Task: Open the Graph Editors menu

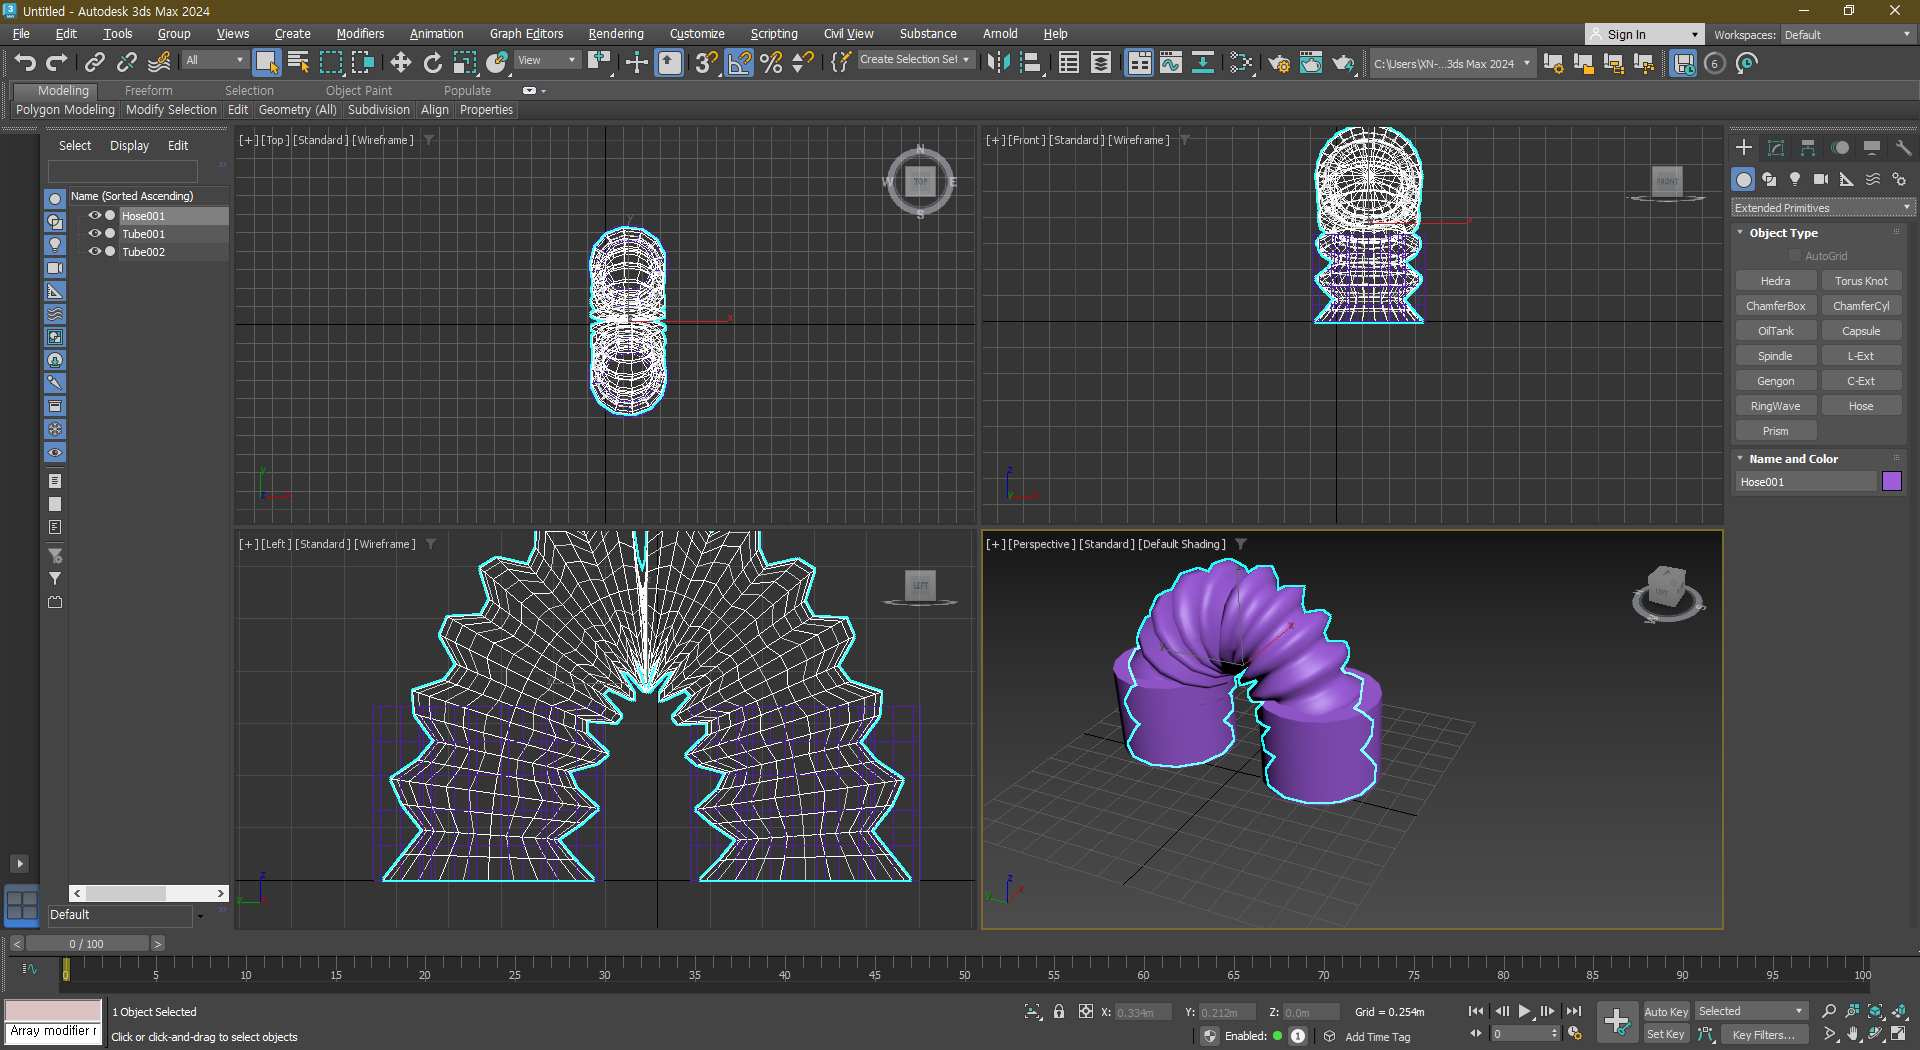Action: point(526,34)
